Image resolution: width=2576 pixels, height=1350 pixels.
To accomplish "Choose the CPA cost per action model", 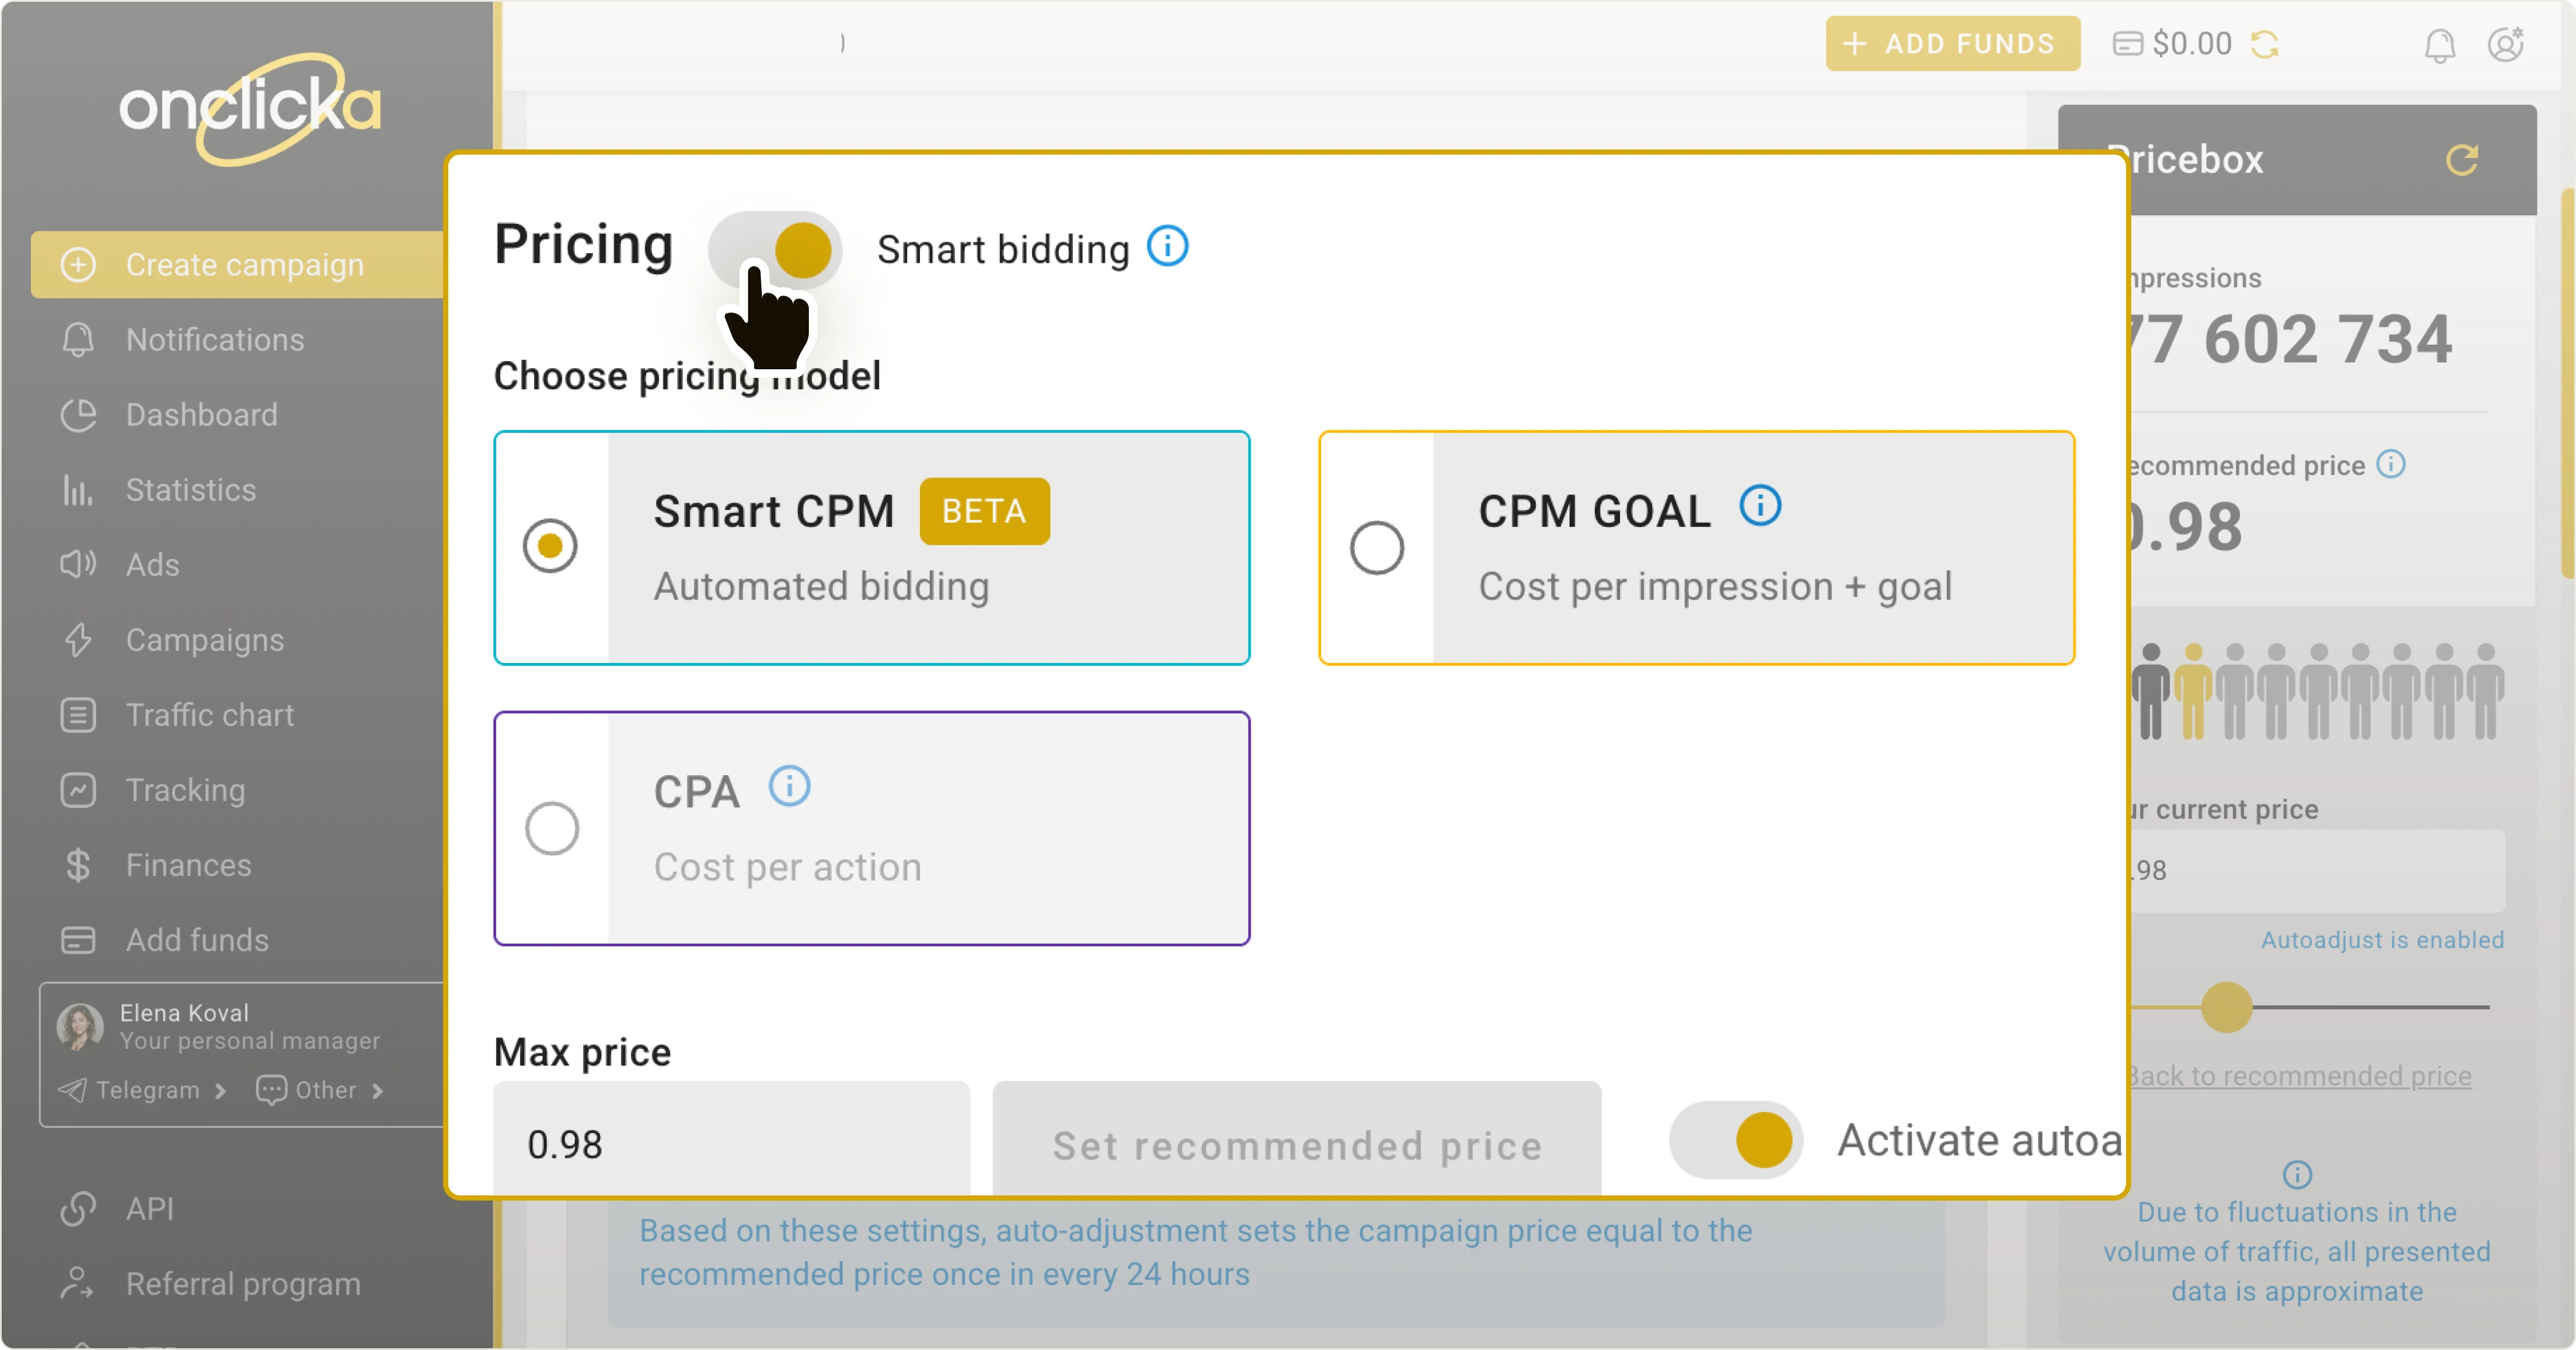I will pos(551,828).
